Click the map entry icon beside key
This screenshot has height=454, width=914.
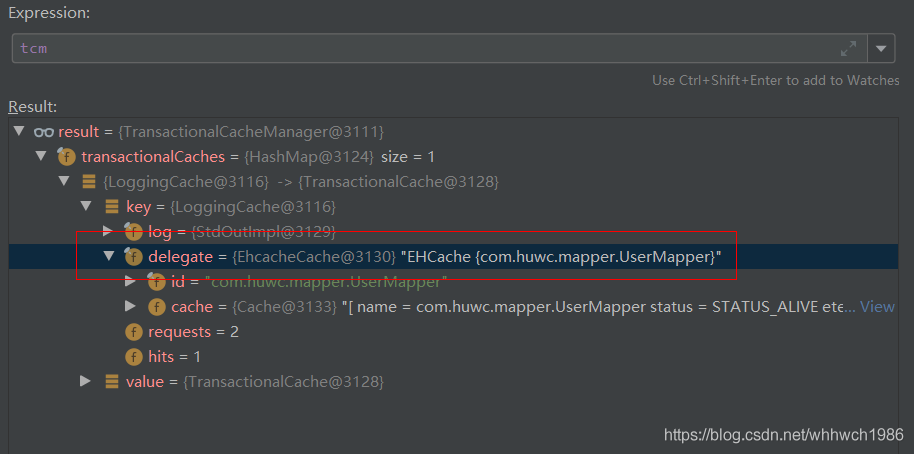point(112,207)
